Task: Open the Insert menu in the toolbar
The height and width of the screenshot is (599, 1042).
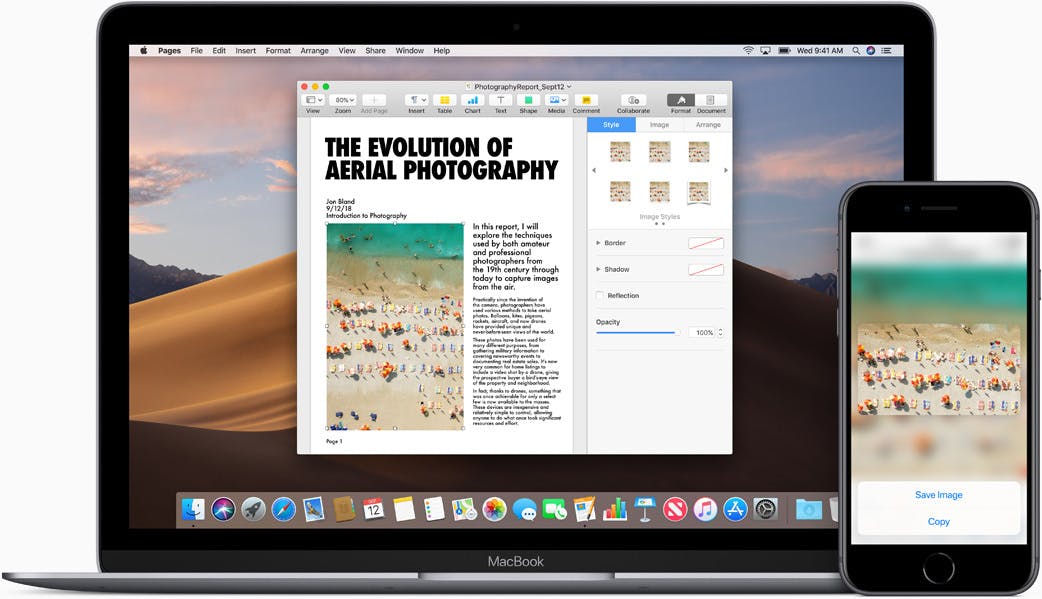Action: tap(417, 100)
